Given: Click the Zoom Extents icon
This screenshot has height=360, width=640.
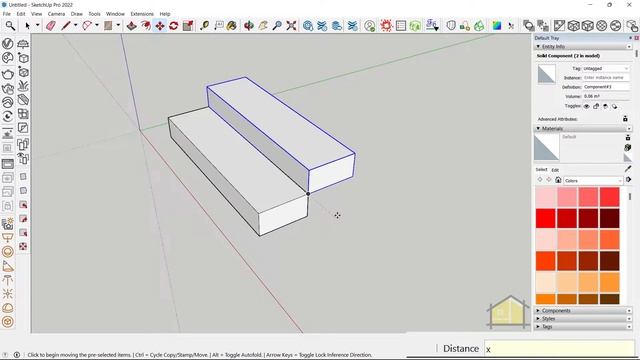Looking at the screenshot, I should pos(291,26).
